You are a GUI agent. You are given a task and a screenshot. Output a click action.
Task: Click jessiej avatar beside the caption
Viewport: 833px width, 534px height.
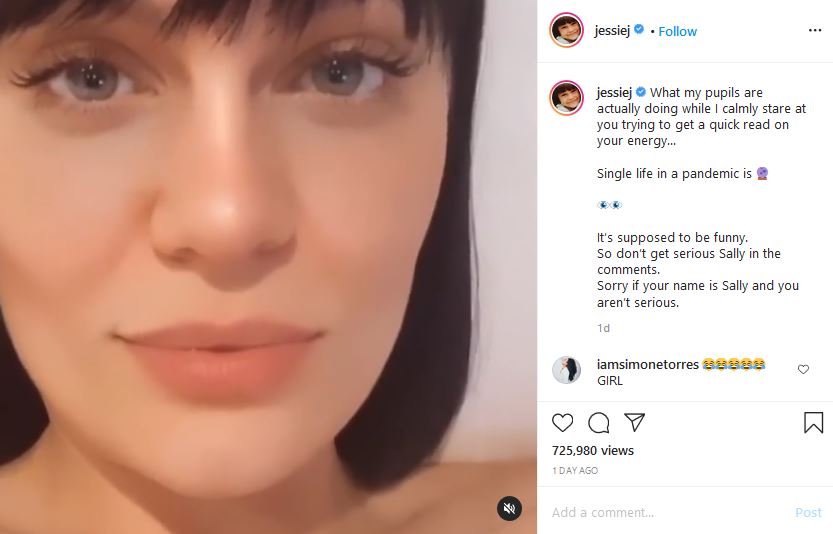(x=566, y=98)
